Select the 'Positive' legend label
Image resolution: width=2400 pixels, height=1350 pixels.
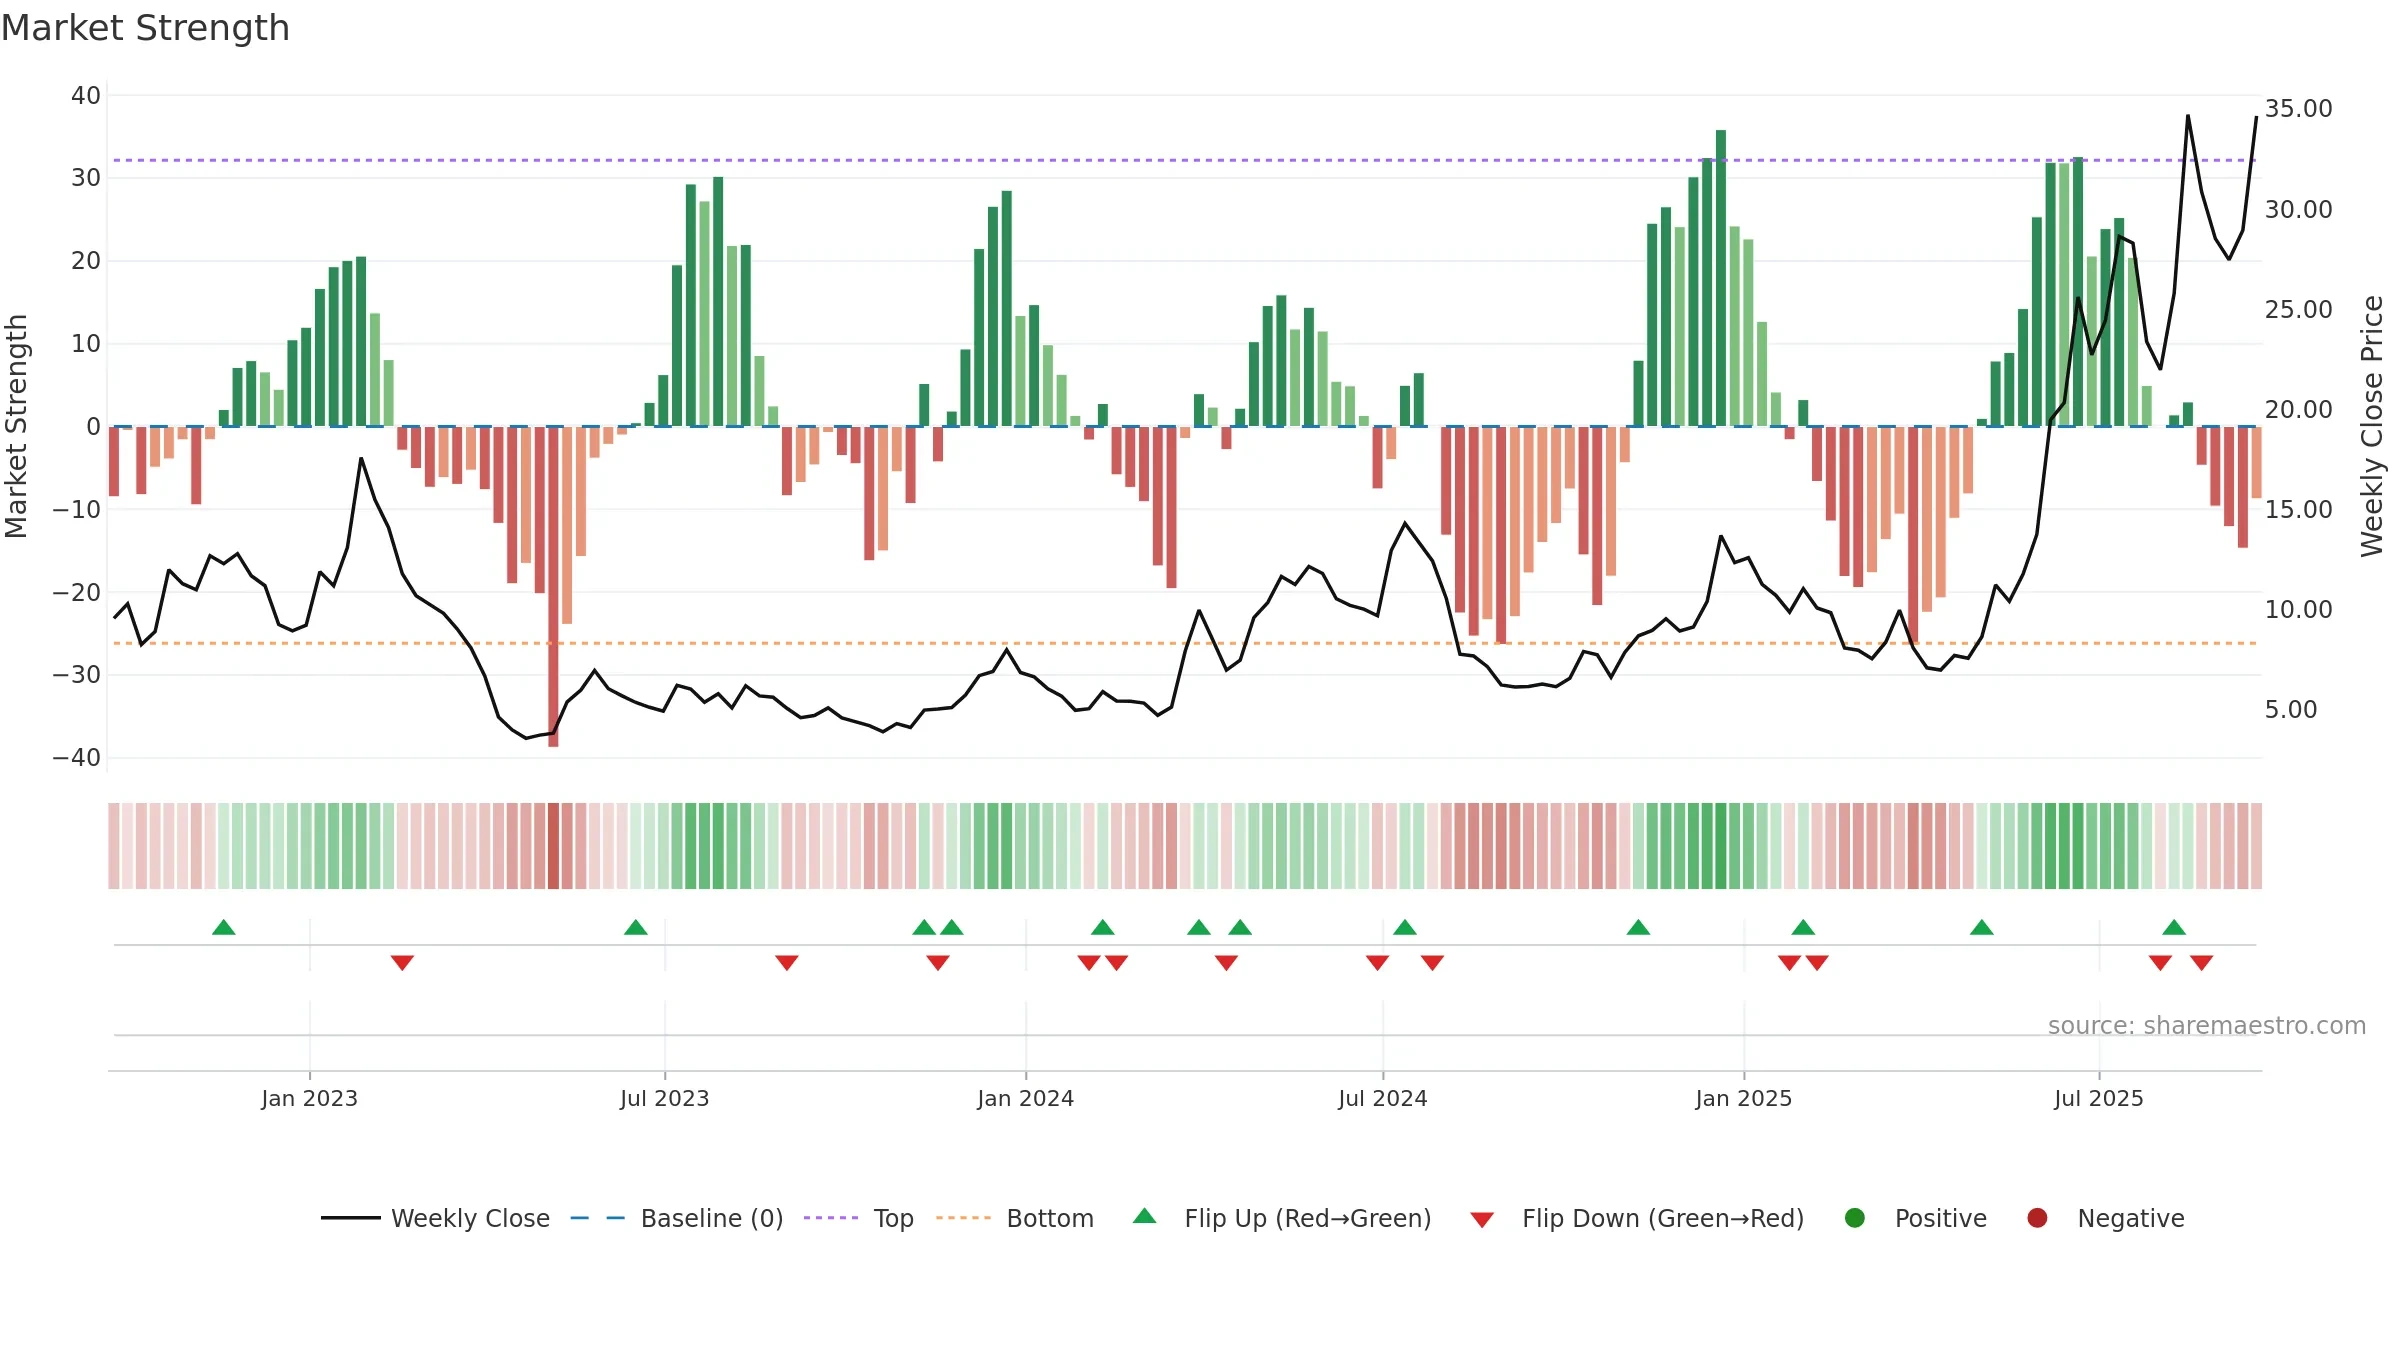click(x=1941, y=1219)
